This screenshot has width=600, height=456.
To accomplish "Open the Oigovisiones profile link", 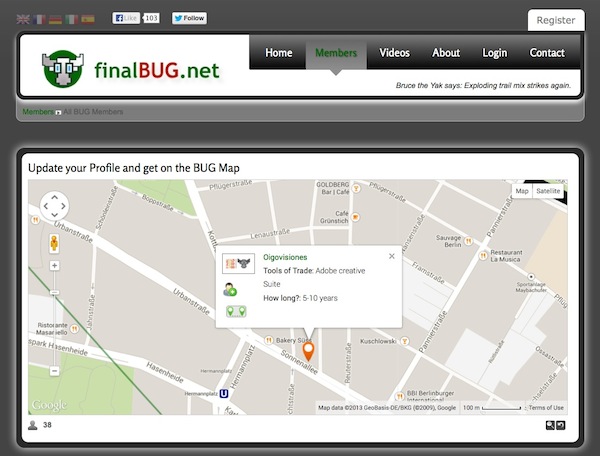I will (285, 257).
